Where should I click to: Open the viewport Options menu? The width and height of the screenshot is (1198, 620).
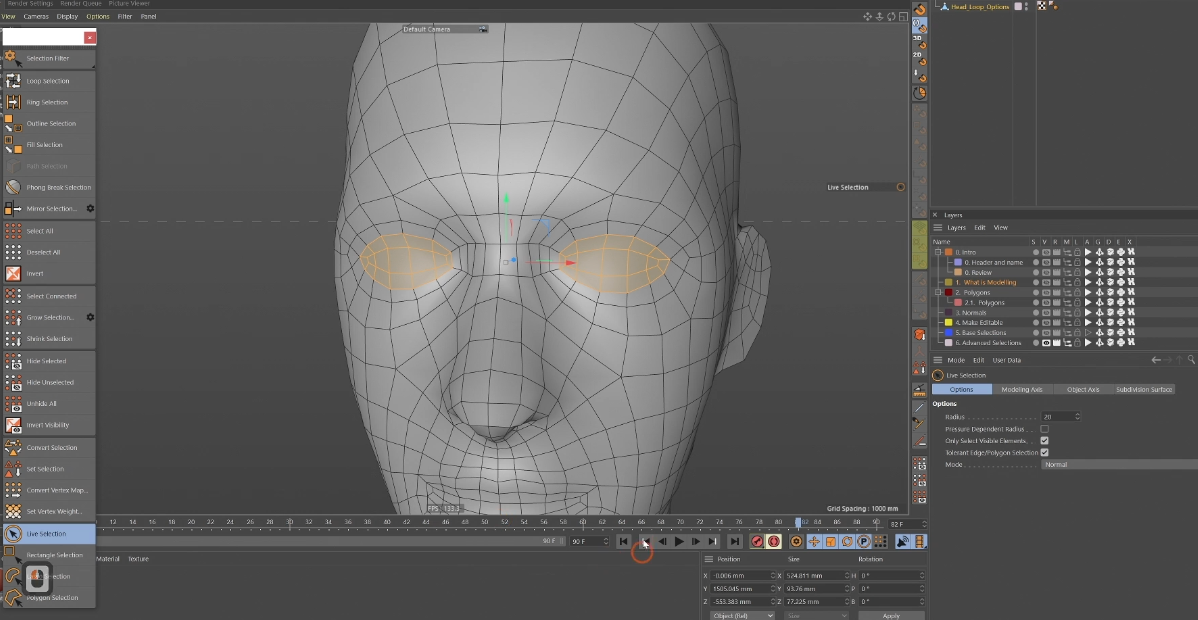pyautogui.click(x=98, y=16)
